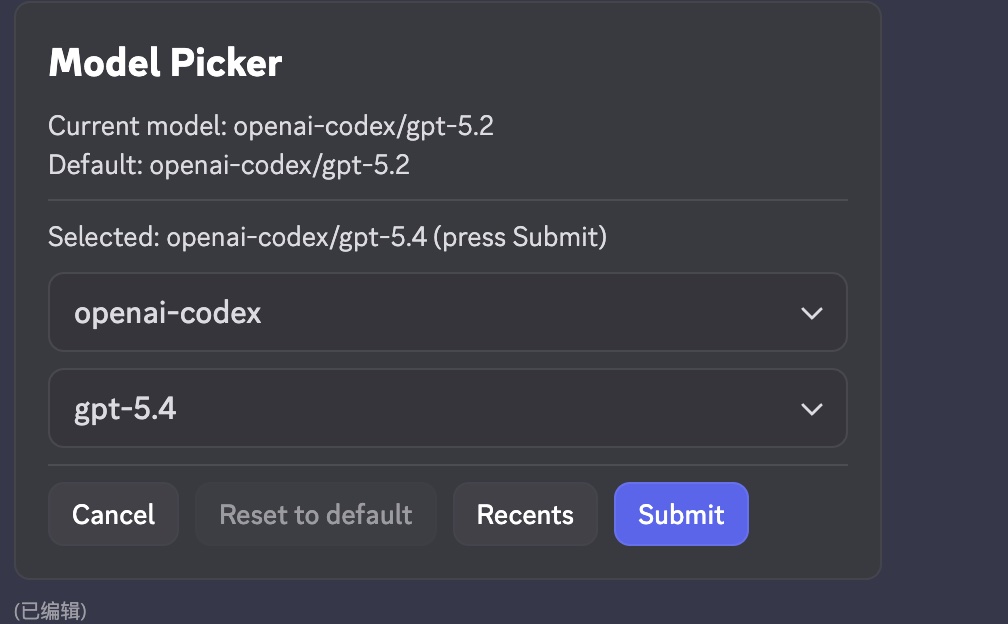The width and height of the screenshot is (1008, 624).
Task: Click the Default model line of text
Action: pyautogui.click(x=229, y=165)
